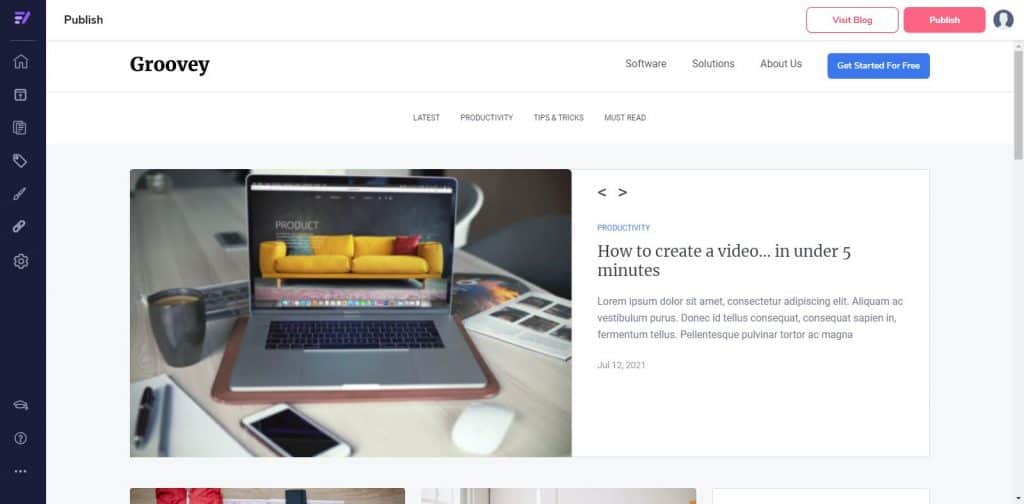
Task: Open the laptop featured post image
Action: (x=350, y=313)
